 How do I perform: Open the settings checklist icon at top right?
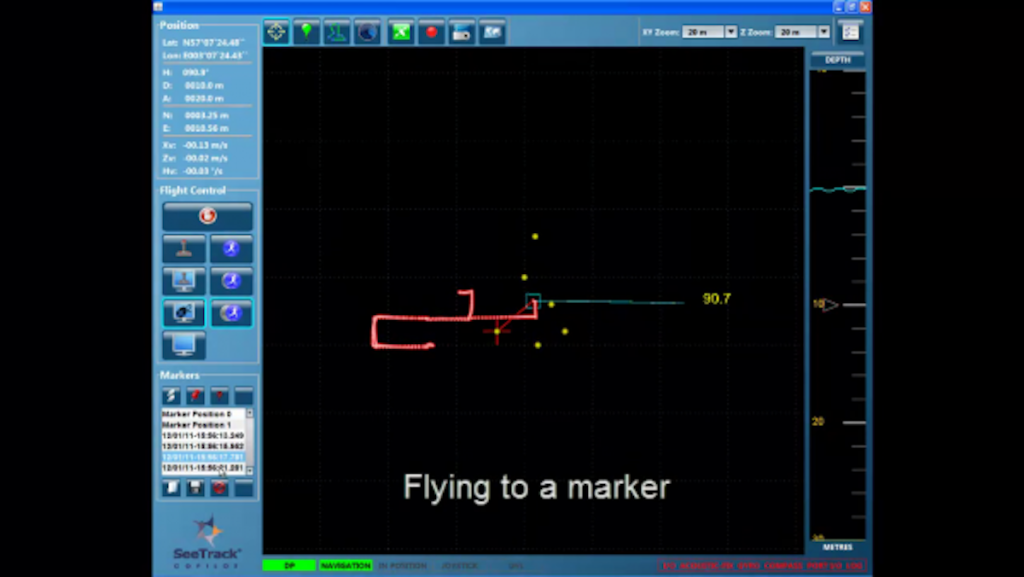850,31
